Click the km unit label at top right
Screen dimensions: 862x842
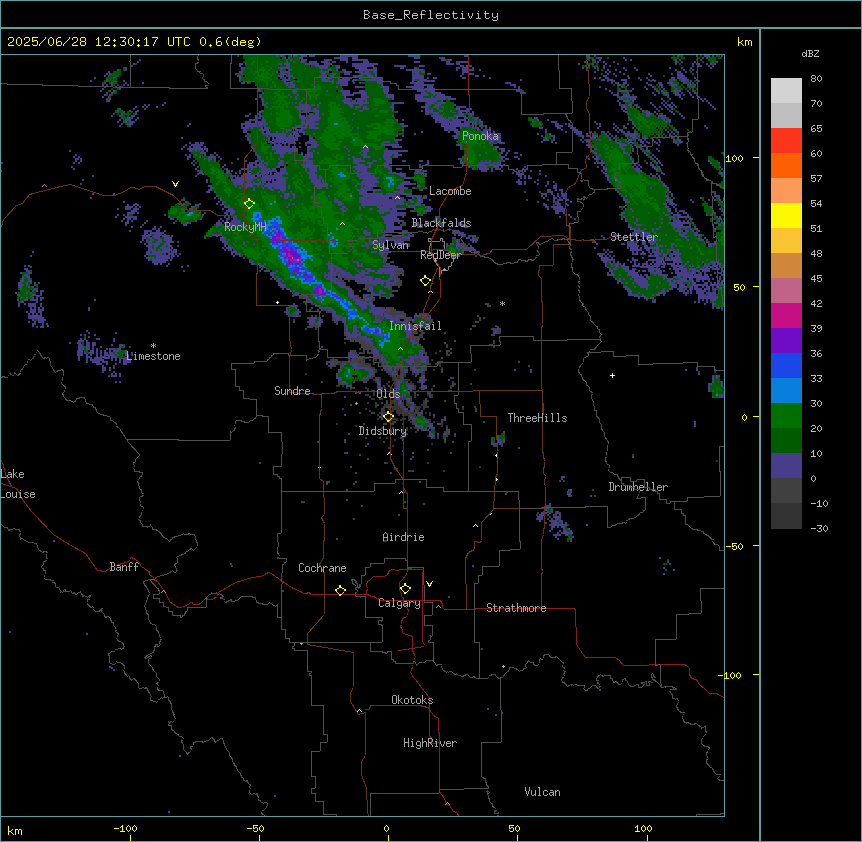pyautogui.click(x=744, y=42)
